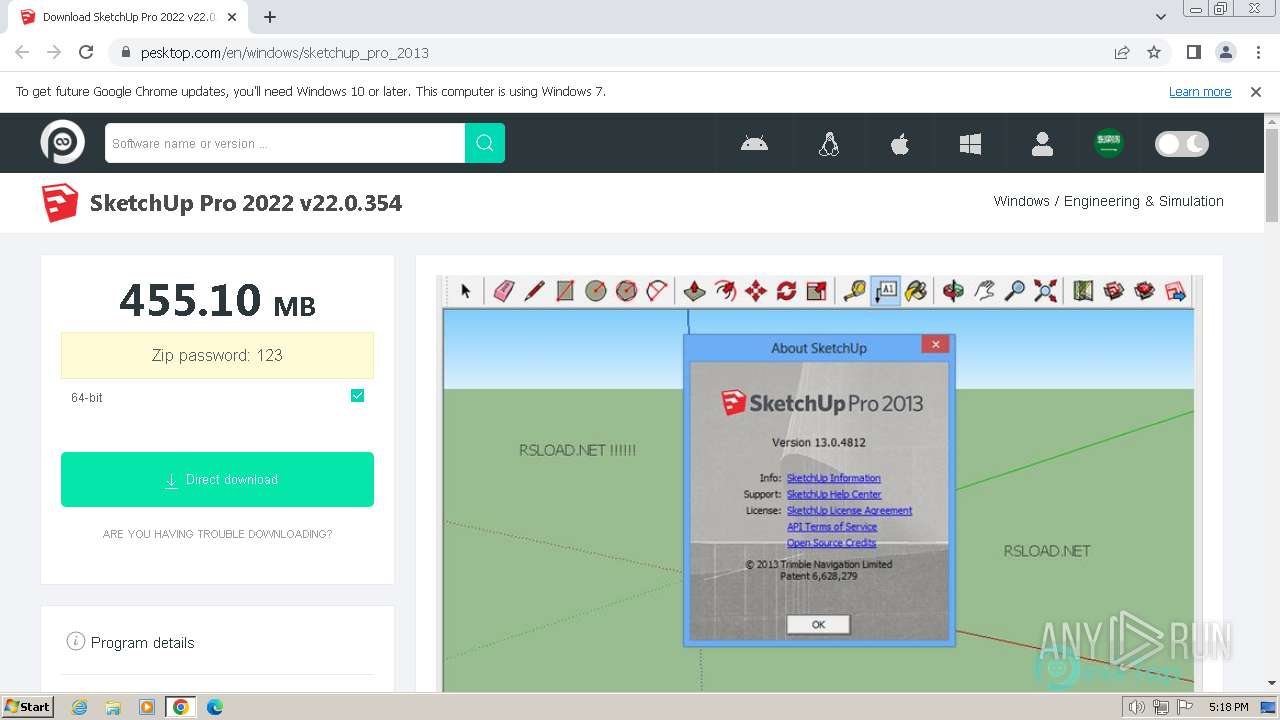Focus the Software name or version field

(285, 143)
